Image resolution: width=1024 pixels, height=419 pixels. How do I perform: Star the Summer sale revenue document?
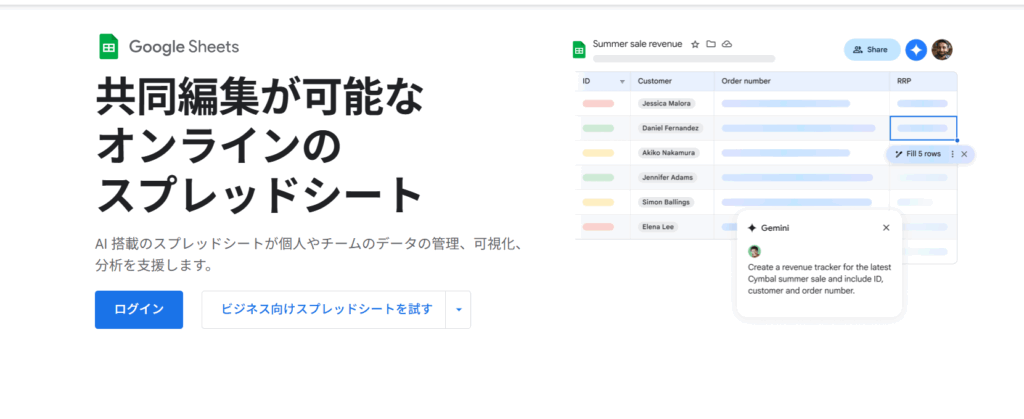pyautogui.click(x=695, y=44)
